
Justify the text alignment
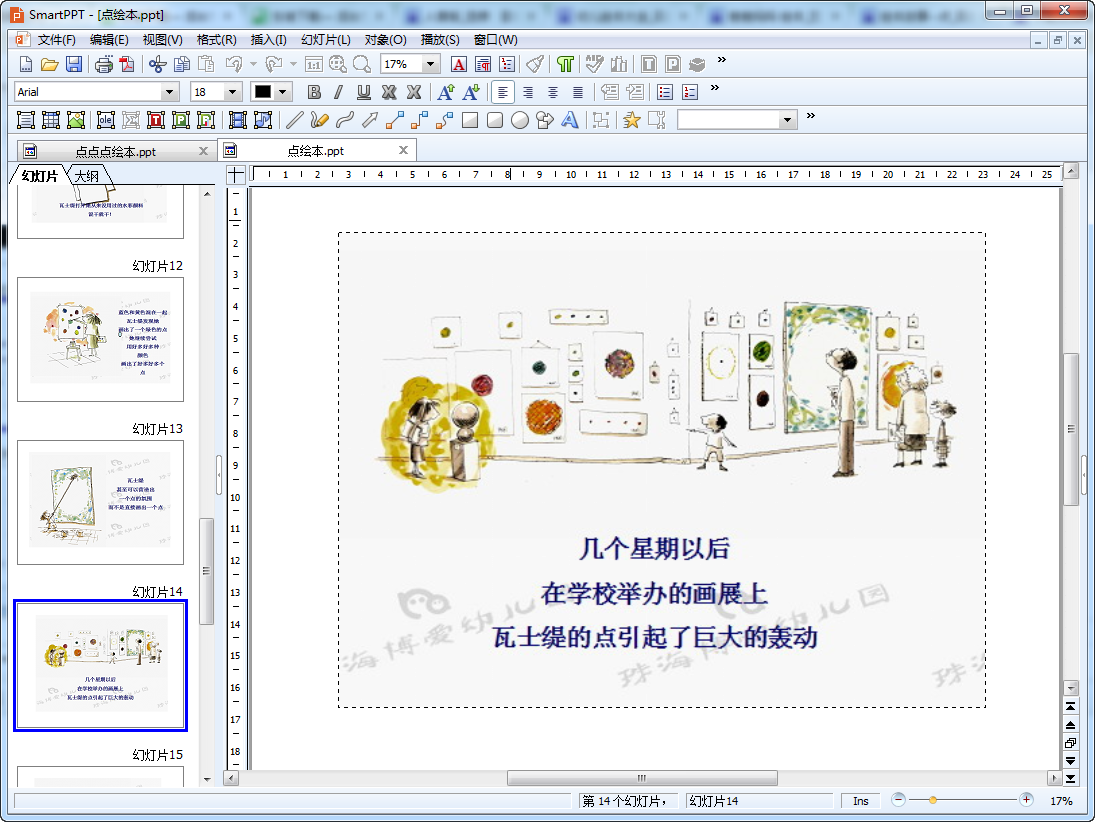(x=578, y=92)
